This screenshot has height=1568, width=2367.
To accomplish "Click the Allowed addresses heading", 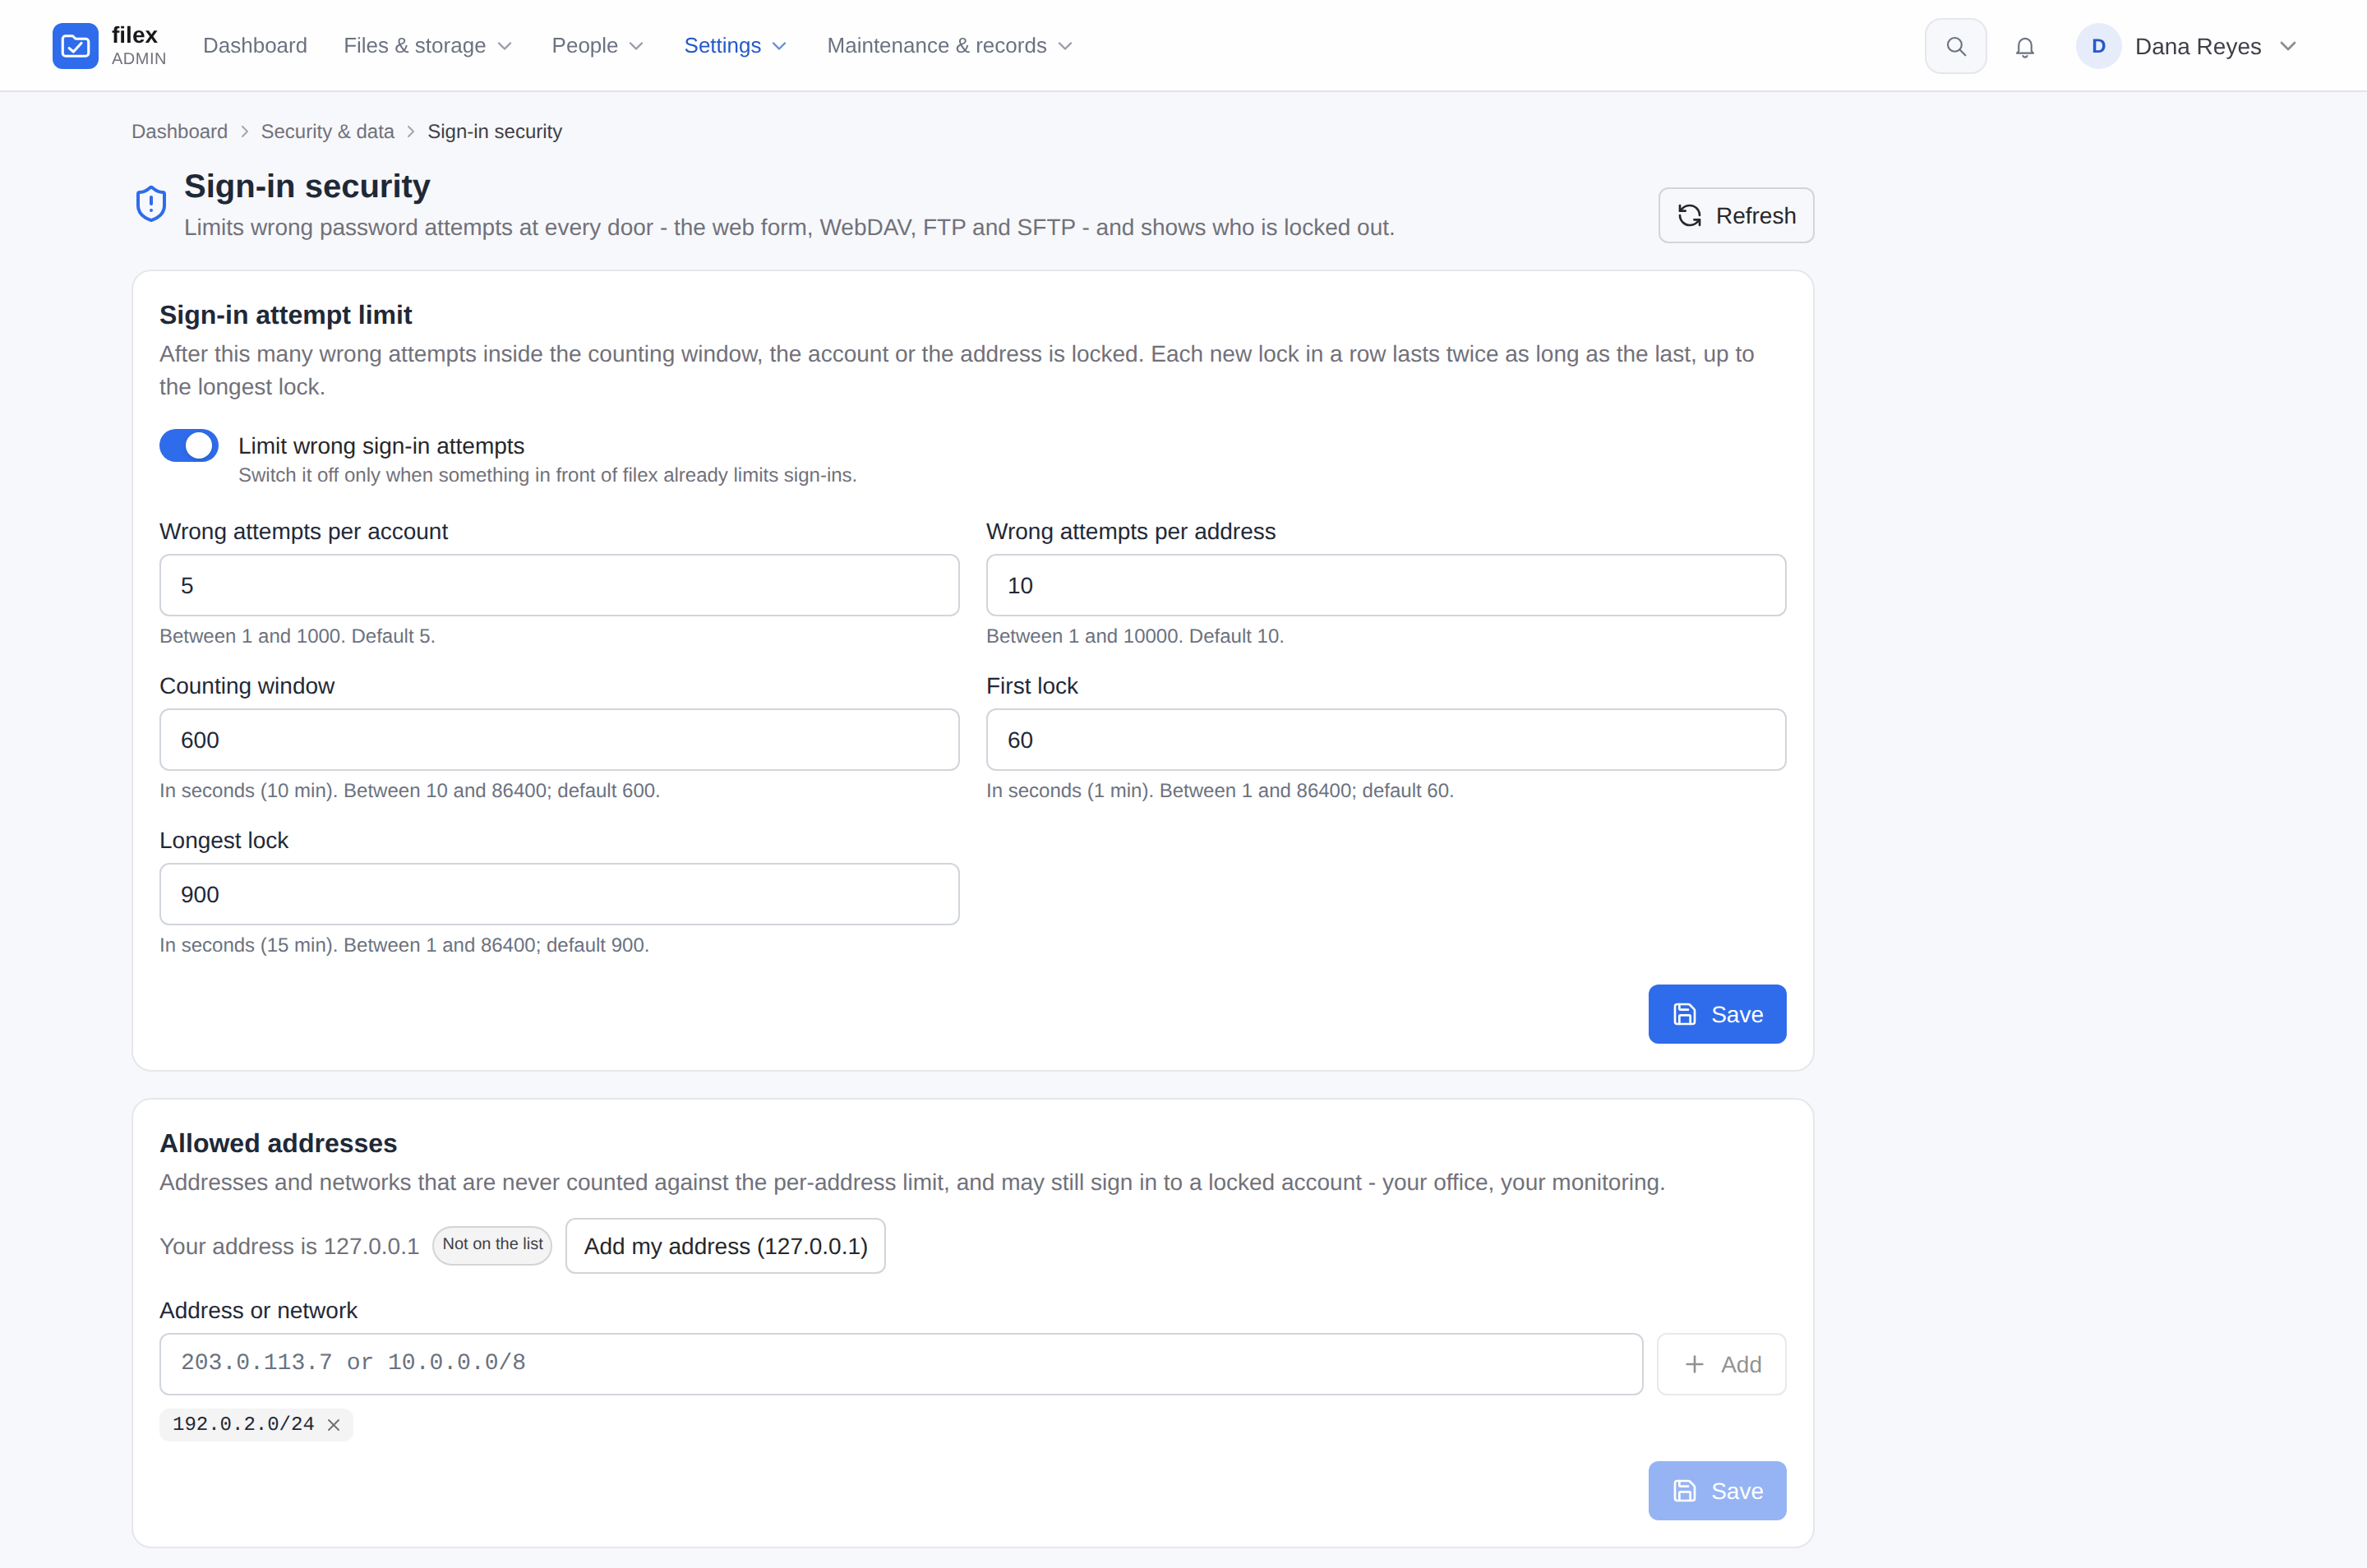I will (278, 1143).
